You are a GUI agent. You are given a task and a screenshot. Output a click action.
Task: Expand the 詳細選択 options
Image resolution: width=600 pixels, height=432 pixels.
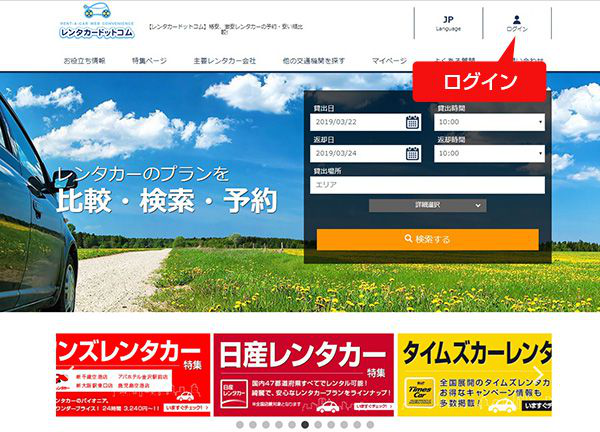[x=428, y=205]
